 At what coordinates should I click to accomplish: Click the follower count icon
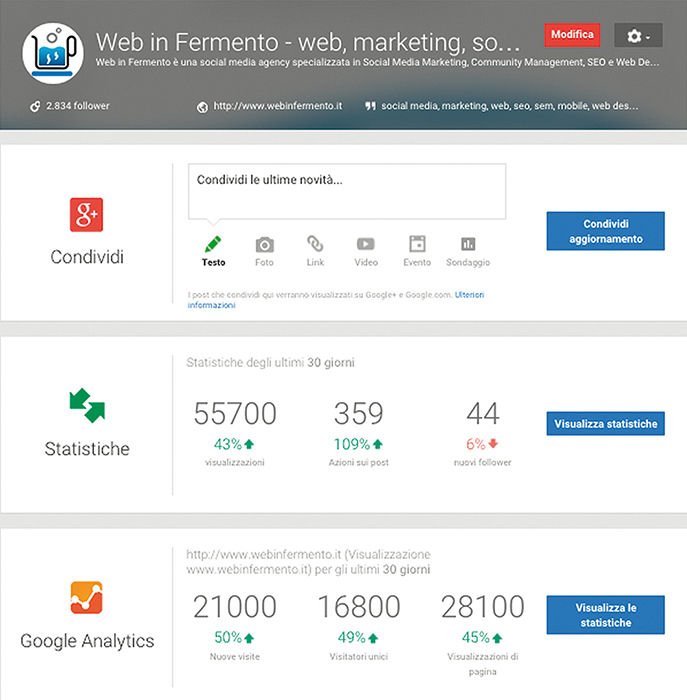click(x=35, y=106)
